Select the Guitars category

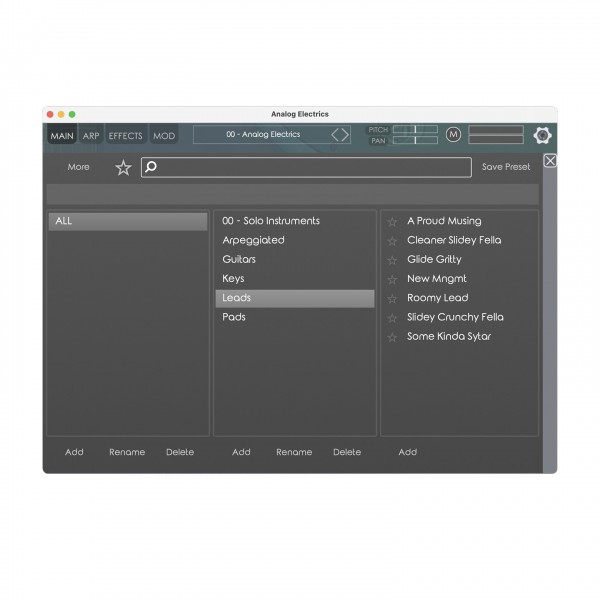(x=295, y=259)
